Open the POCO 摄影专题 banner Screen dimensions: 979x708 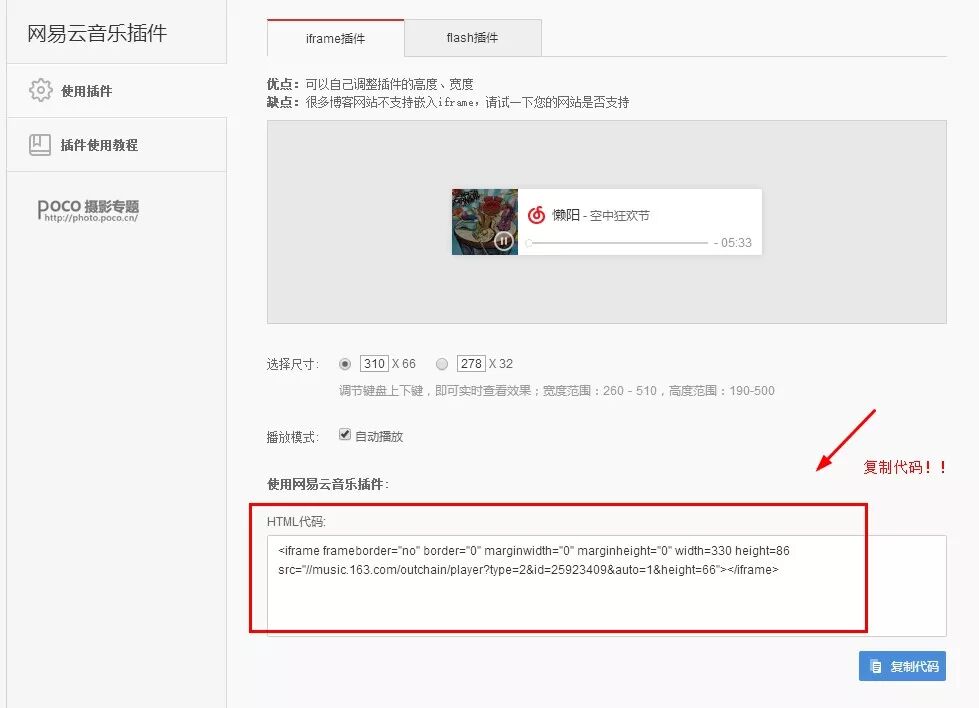pyautogui.click(x=88, y=210)
